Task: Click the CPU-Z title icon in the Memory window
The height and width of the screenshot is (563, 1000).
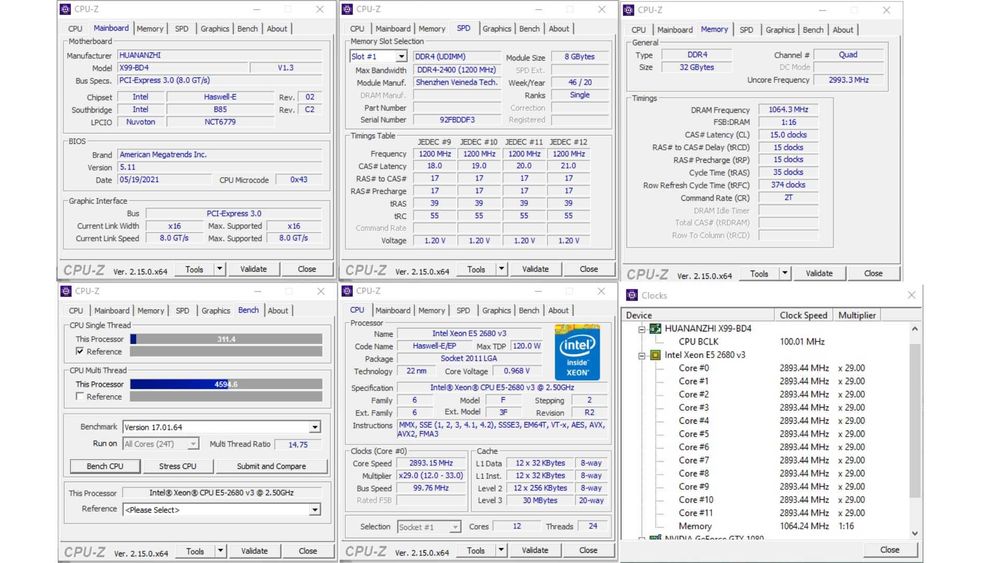Action: coord(629,10)
